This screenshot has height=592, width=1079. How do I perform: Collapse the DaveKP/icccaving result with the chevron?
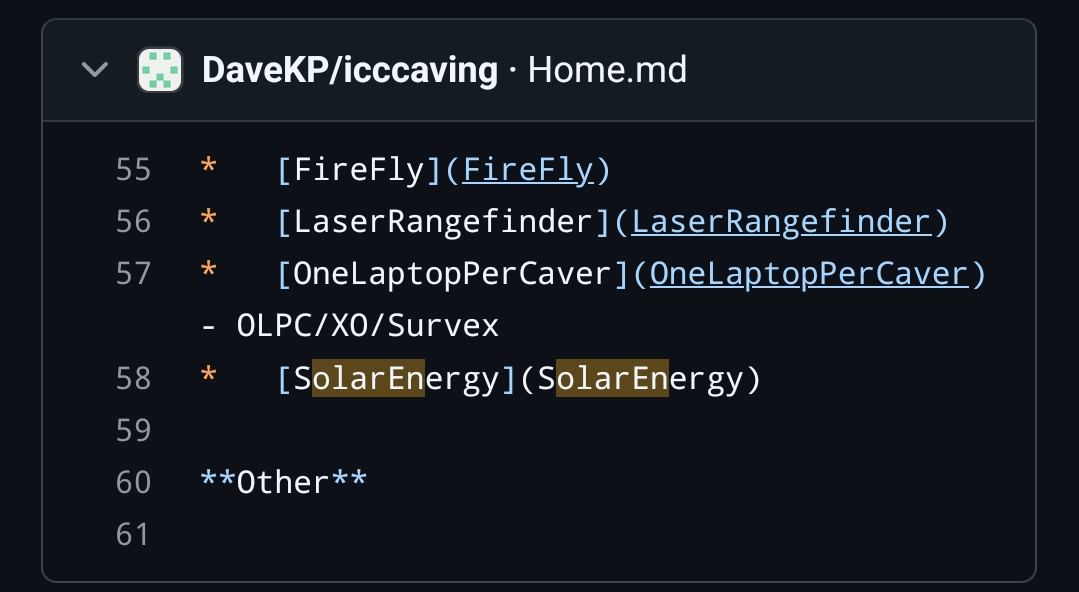(95, 71)
